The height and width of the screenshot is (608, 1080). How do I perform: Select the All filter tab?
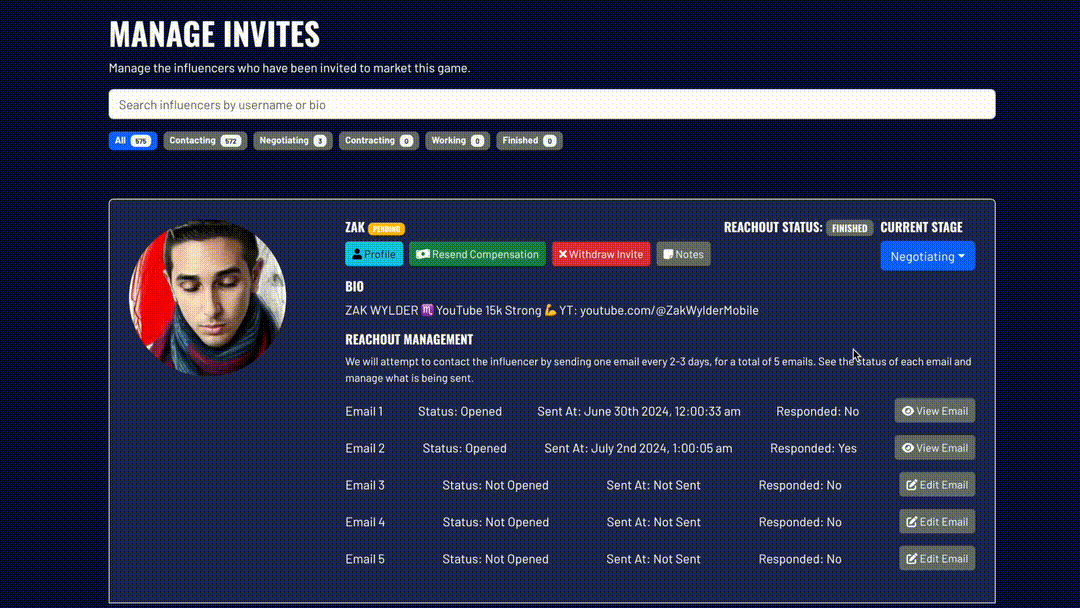[132, 141]
